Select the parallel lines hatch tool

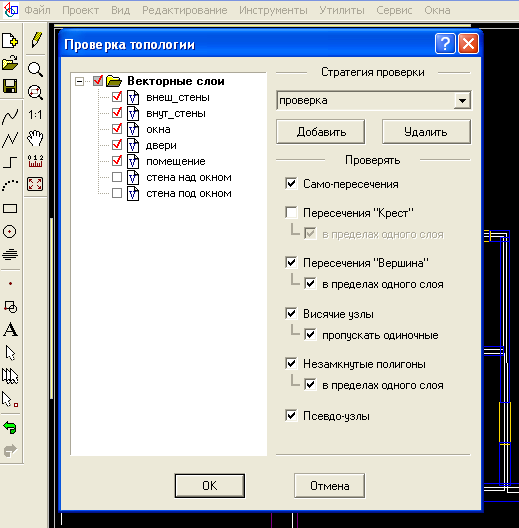(10, 254)
